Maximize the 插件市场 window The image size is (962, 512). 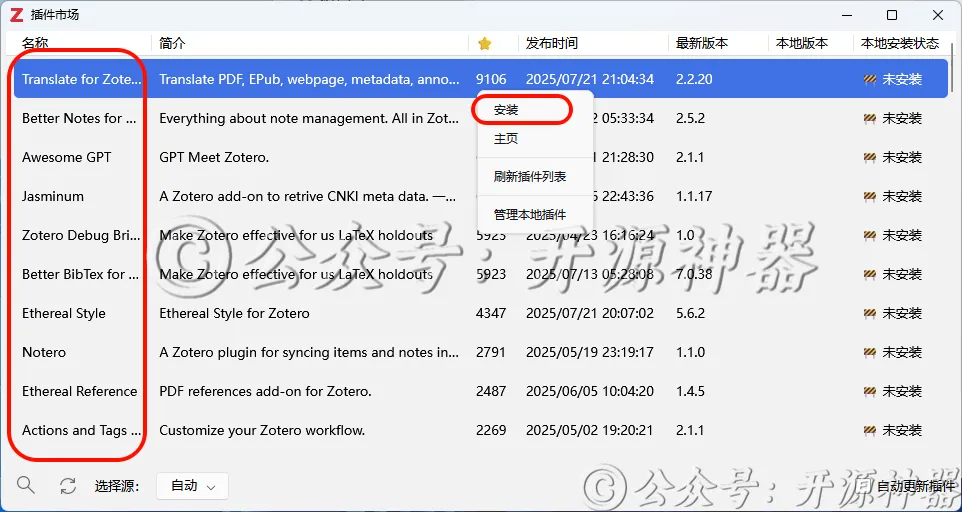pos(892,15)
